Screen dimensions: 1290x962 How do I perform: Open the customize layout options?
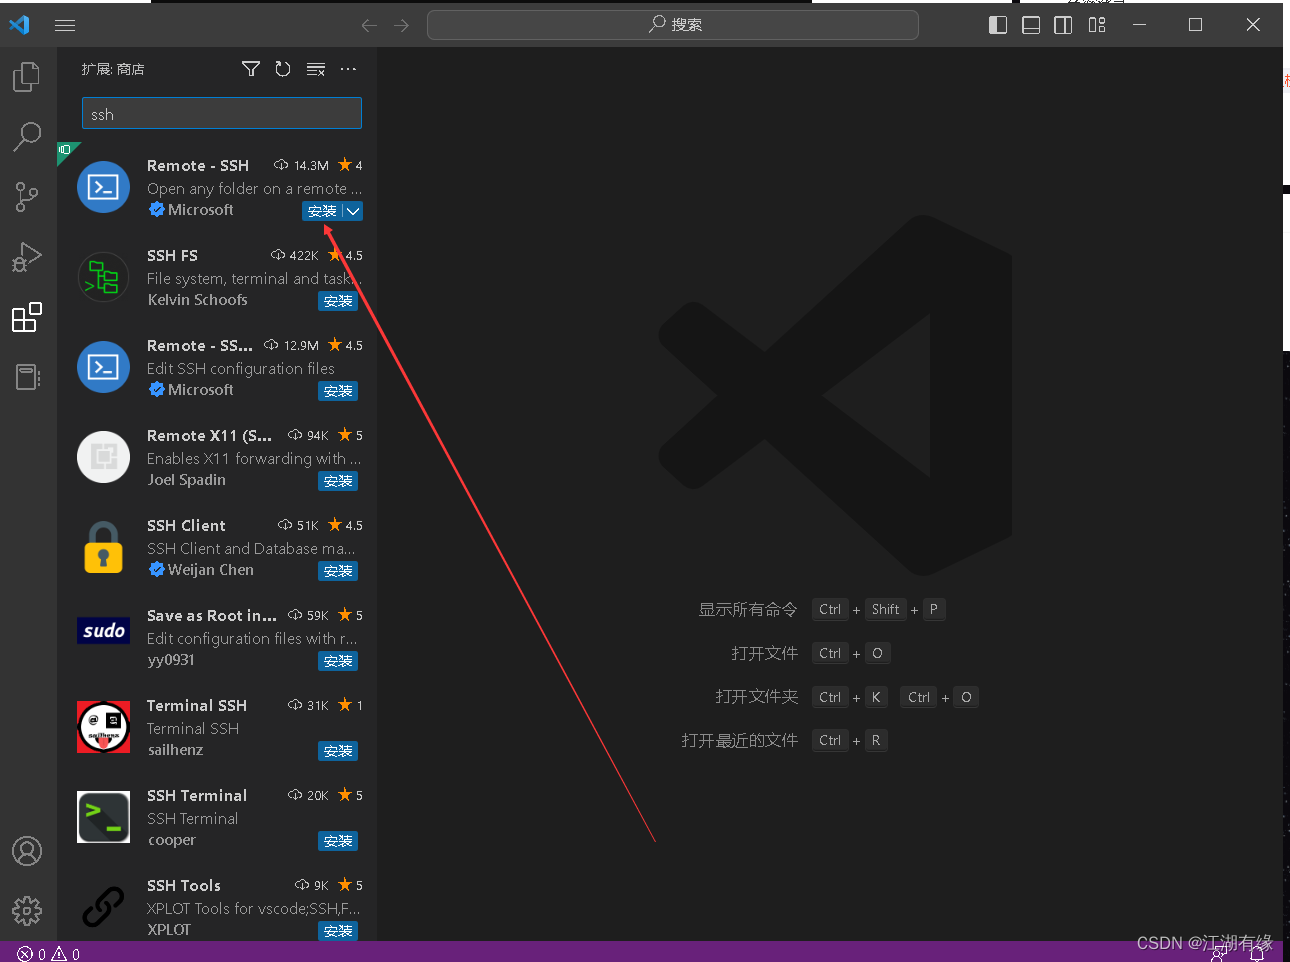coord(1097,25)
